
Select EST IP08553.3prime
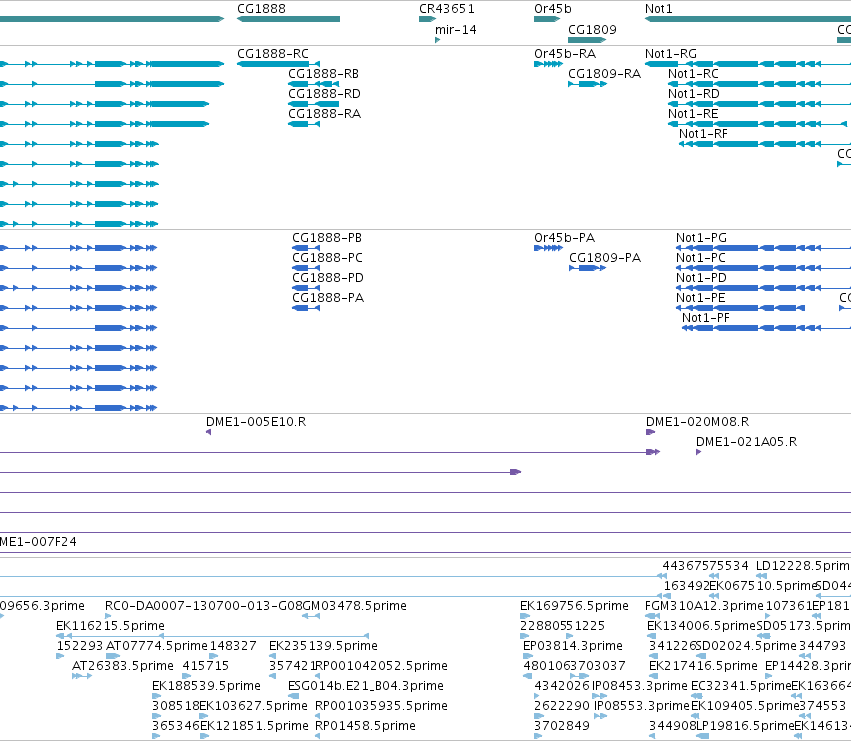coord(642,706)
